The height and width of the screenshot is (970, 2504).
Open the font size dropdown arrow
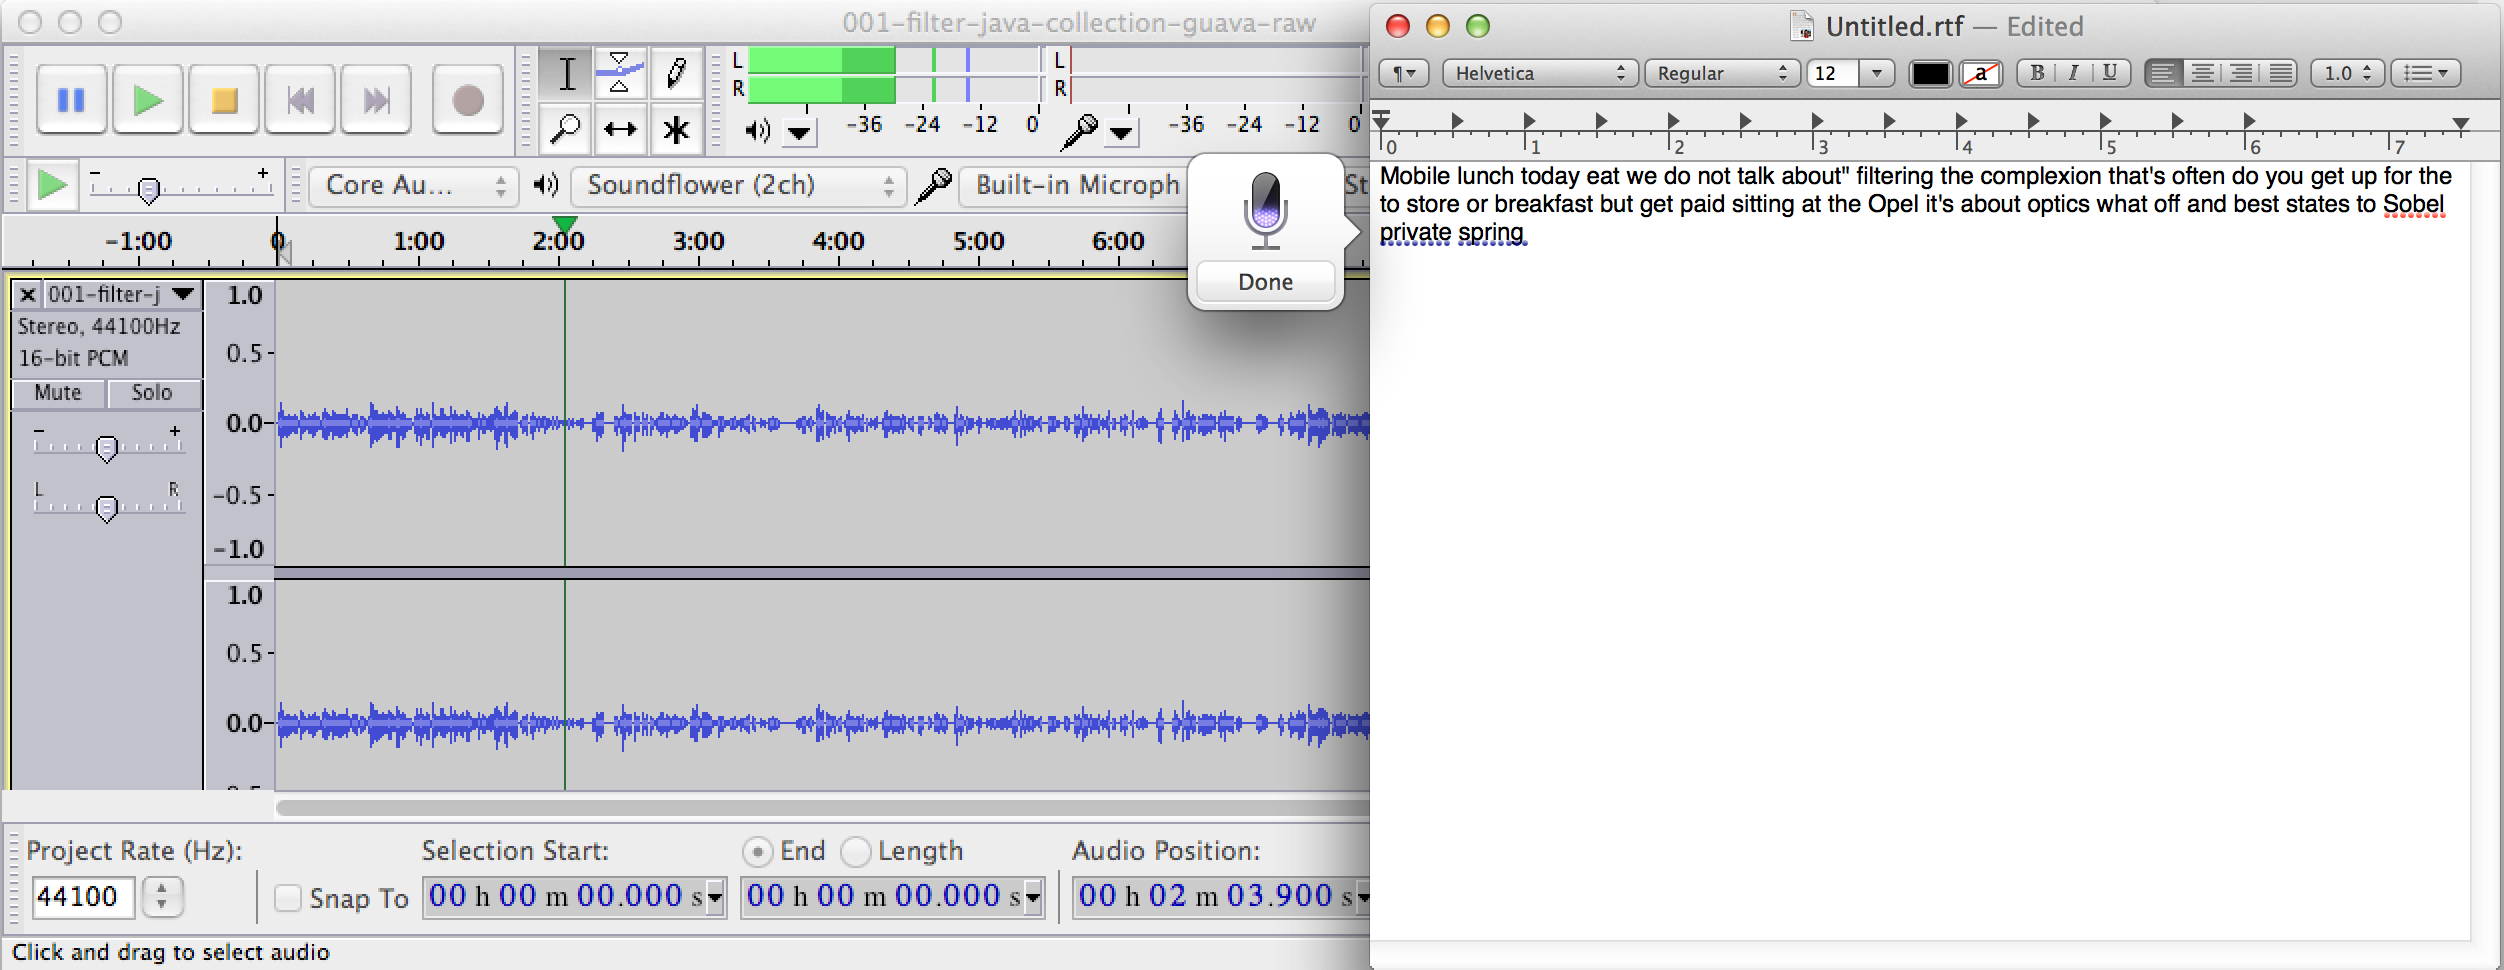click(x=1877, y=73)
